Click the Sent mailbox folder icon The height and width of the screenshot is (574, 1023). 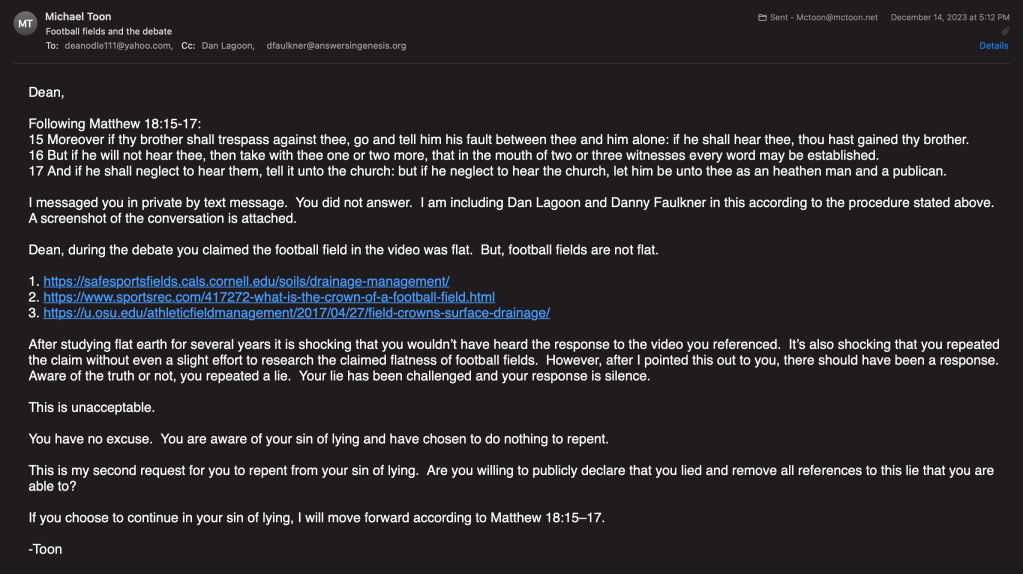click(763, 18)
